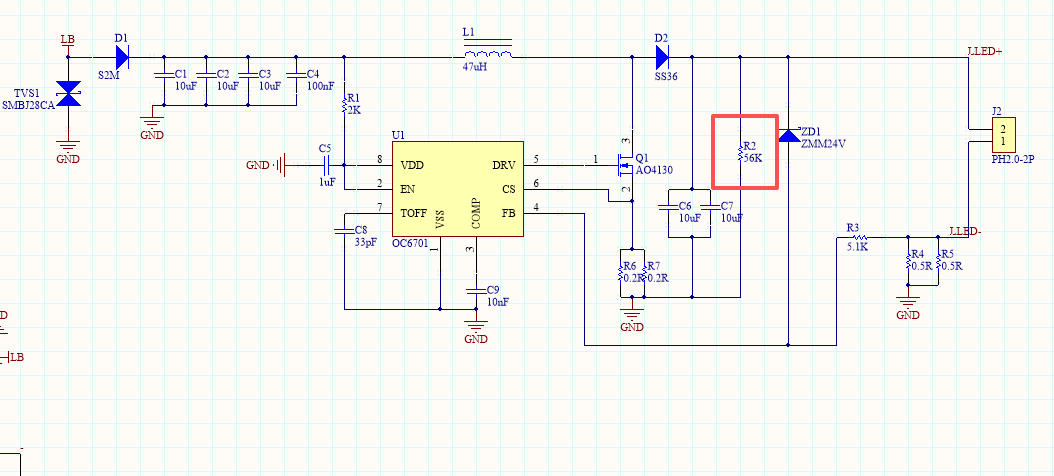Click the LED+ net label

(984, 51)
